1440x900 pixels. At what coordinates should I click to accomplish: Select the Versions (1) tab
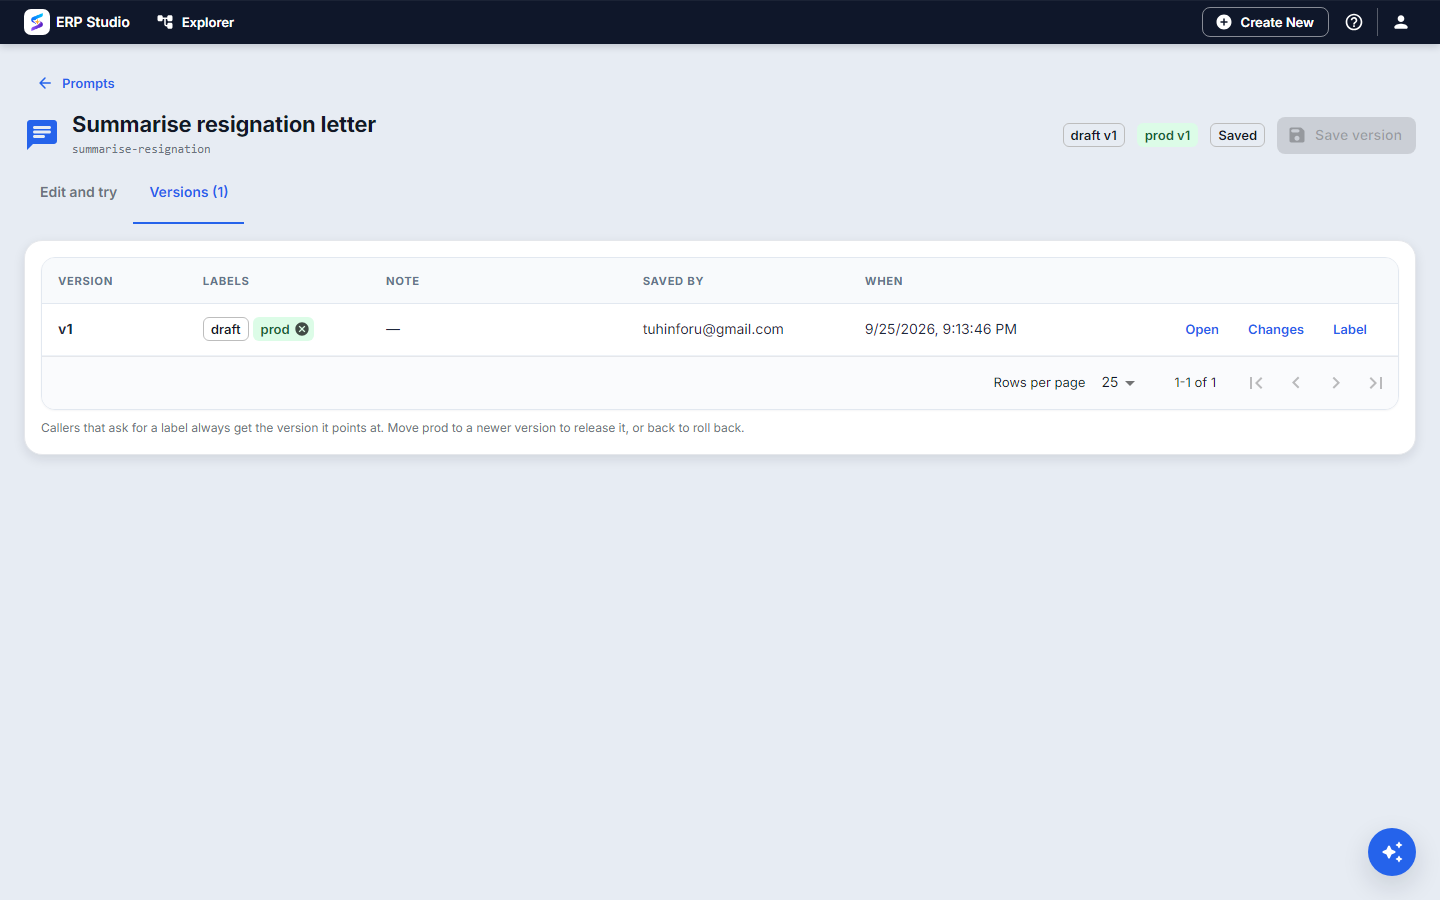tap(189, 192)
